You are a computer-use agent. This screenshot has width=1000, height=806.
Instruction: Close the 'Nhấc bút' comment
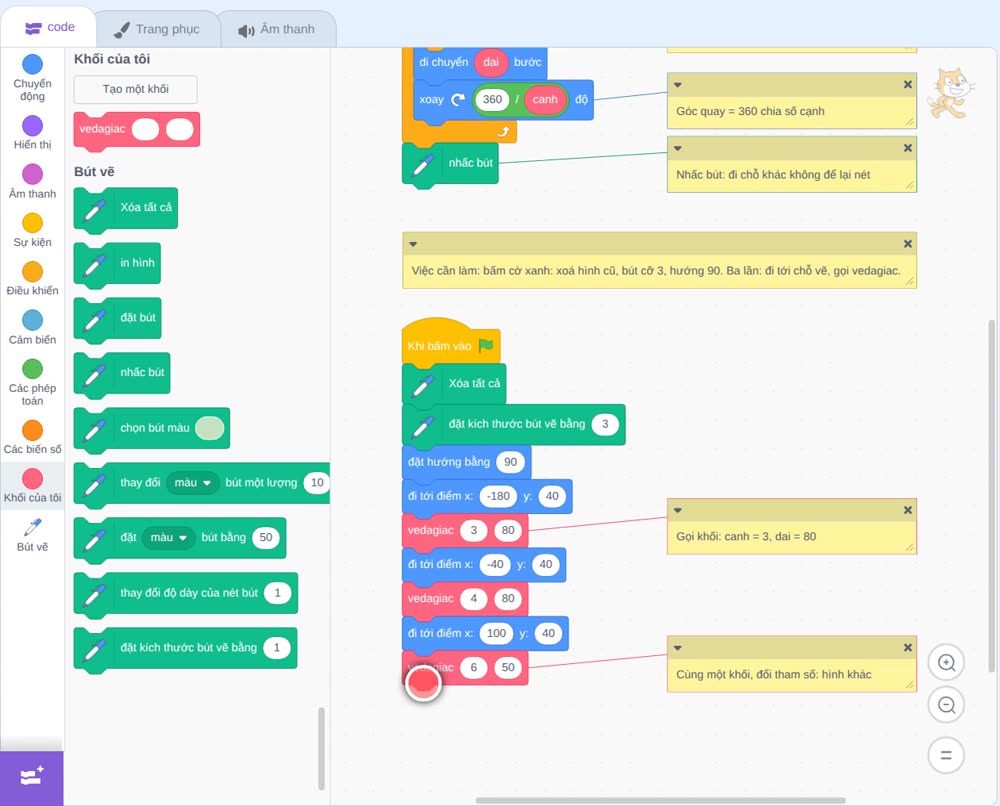(x=908, y=149)
